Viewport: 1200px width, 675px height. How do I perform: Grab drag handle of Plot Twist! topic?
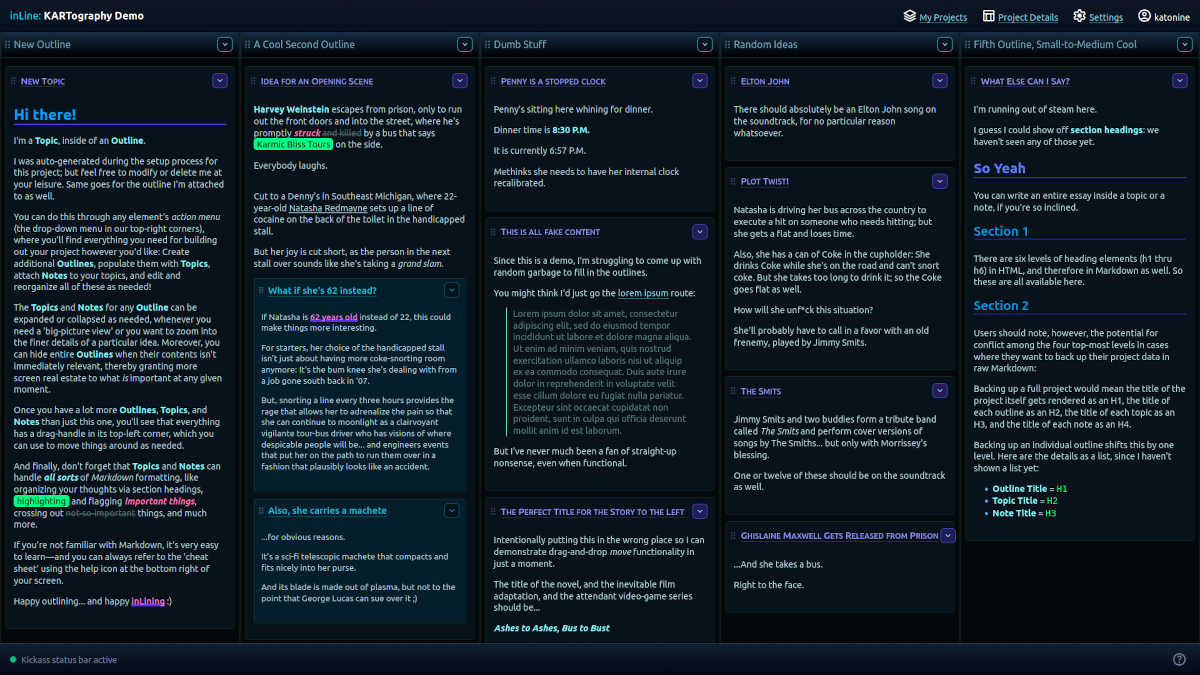pos(735,181)
